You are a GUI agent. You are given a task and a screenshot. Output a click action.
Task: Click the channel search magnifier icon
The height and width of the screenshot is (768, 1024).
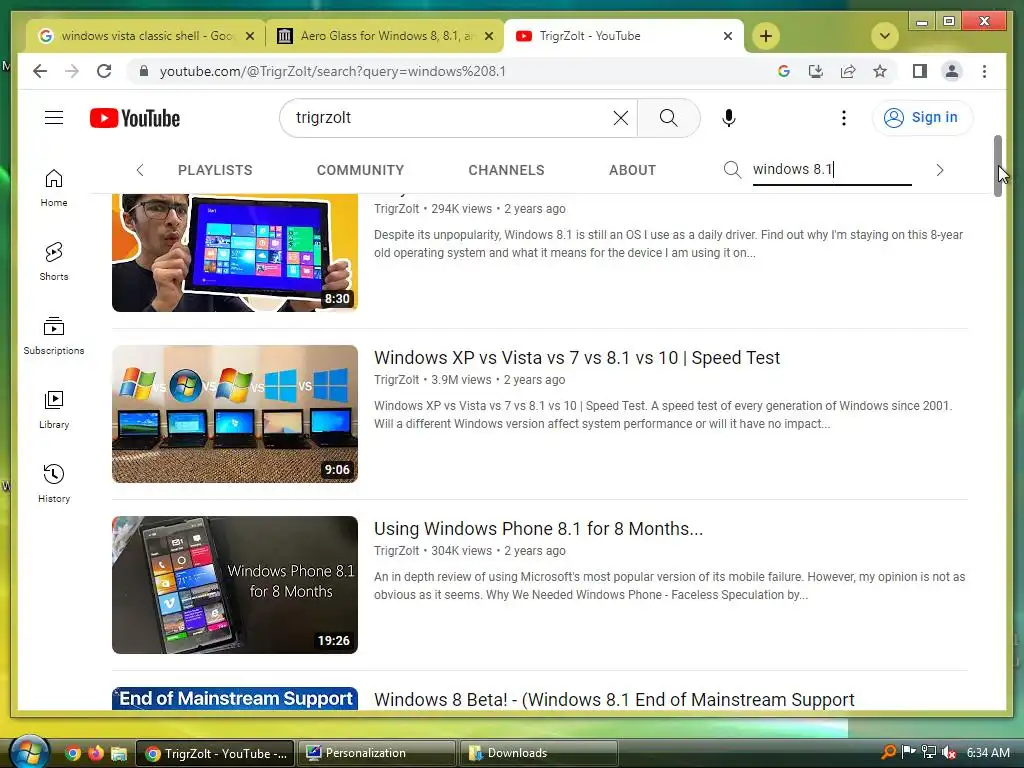pyautogui.click(x=732, y=170)
